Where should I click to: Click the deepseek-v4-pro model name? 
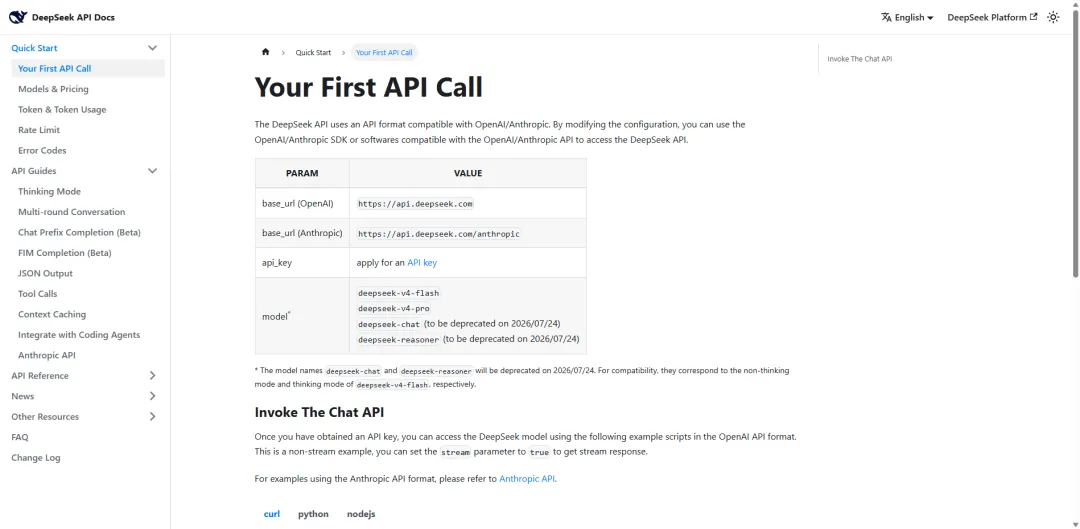click(x=394, y=309)
